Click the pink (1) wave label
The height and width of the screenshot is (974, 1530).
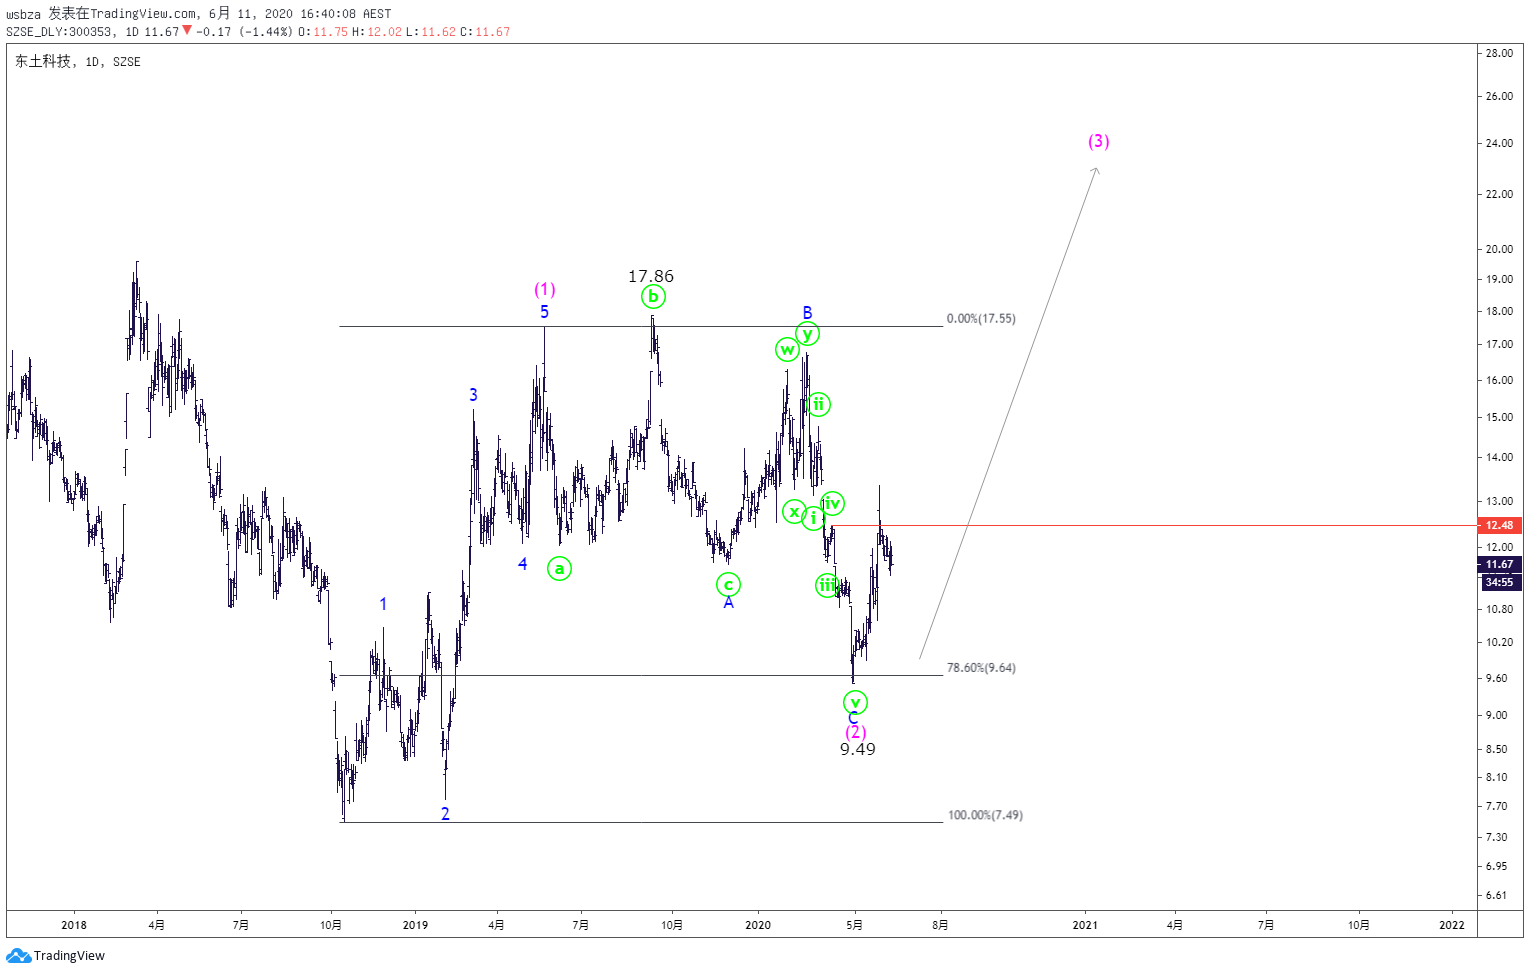[544, 289]
